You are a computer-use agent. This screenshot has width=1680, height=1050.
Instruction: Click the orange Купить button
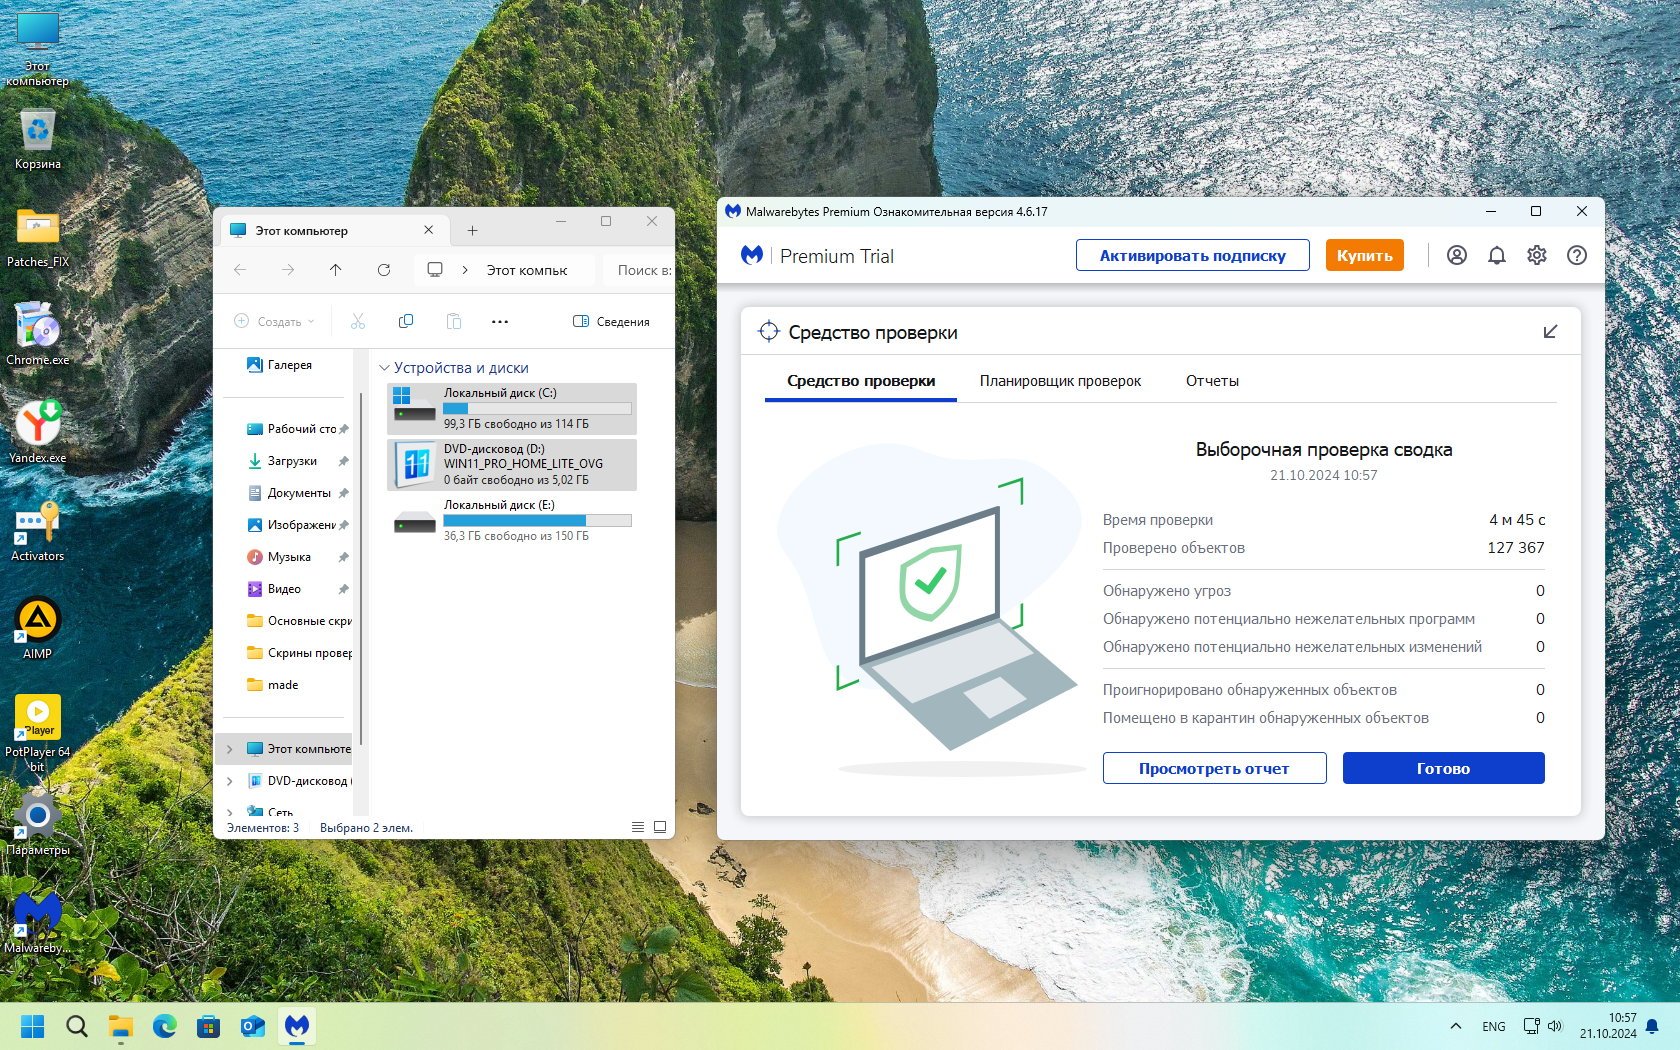[x=1365, y=255]
